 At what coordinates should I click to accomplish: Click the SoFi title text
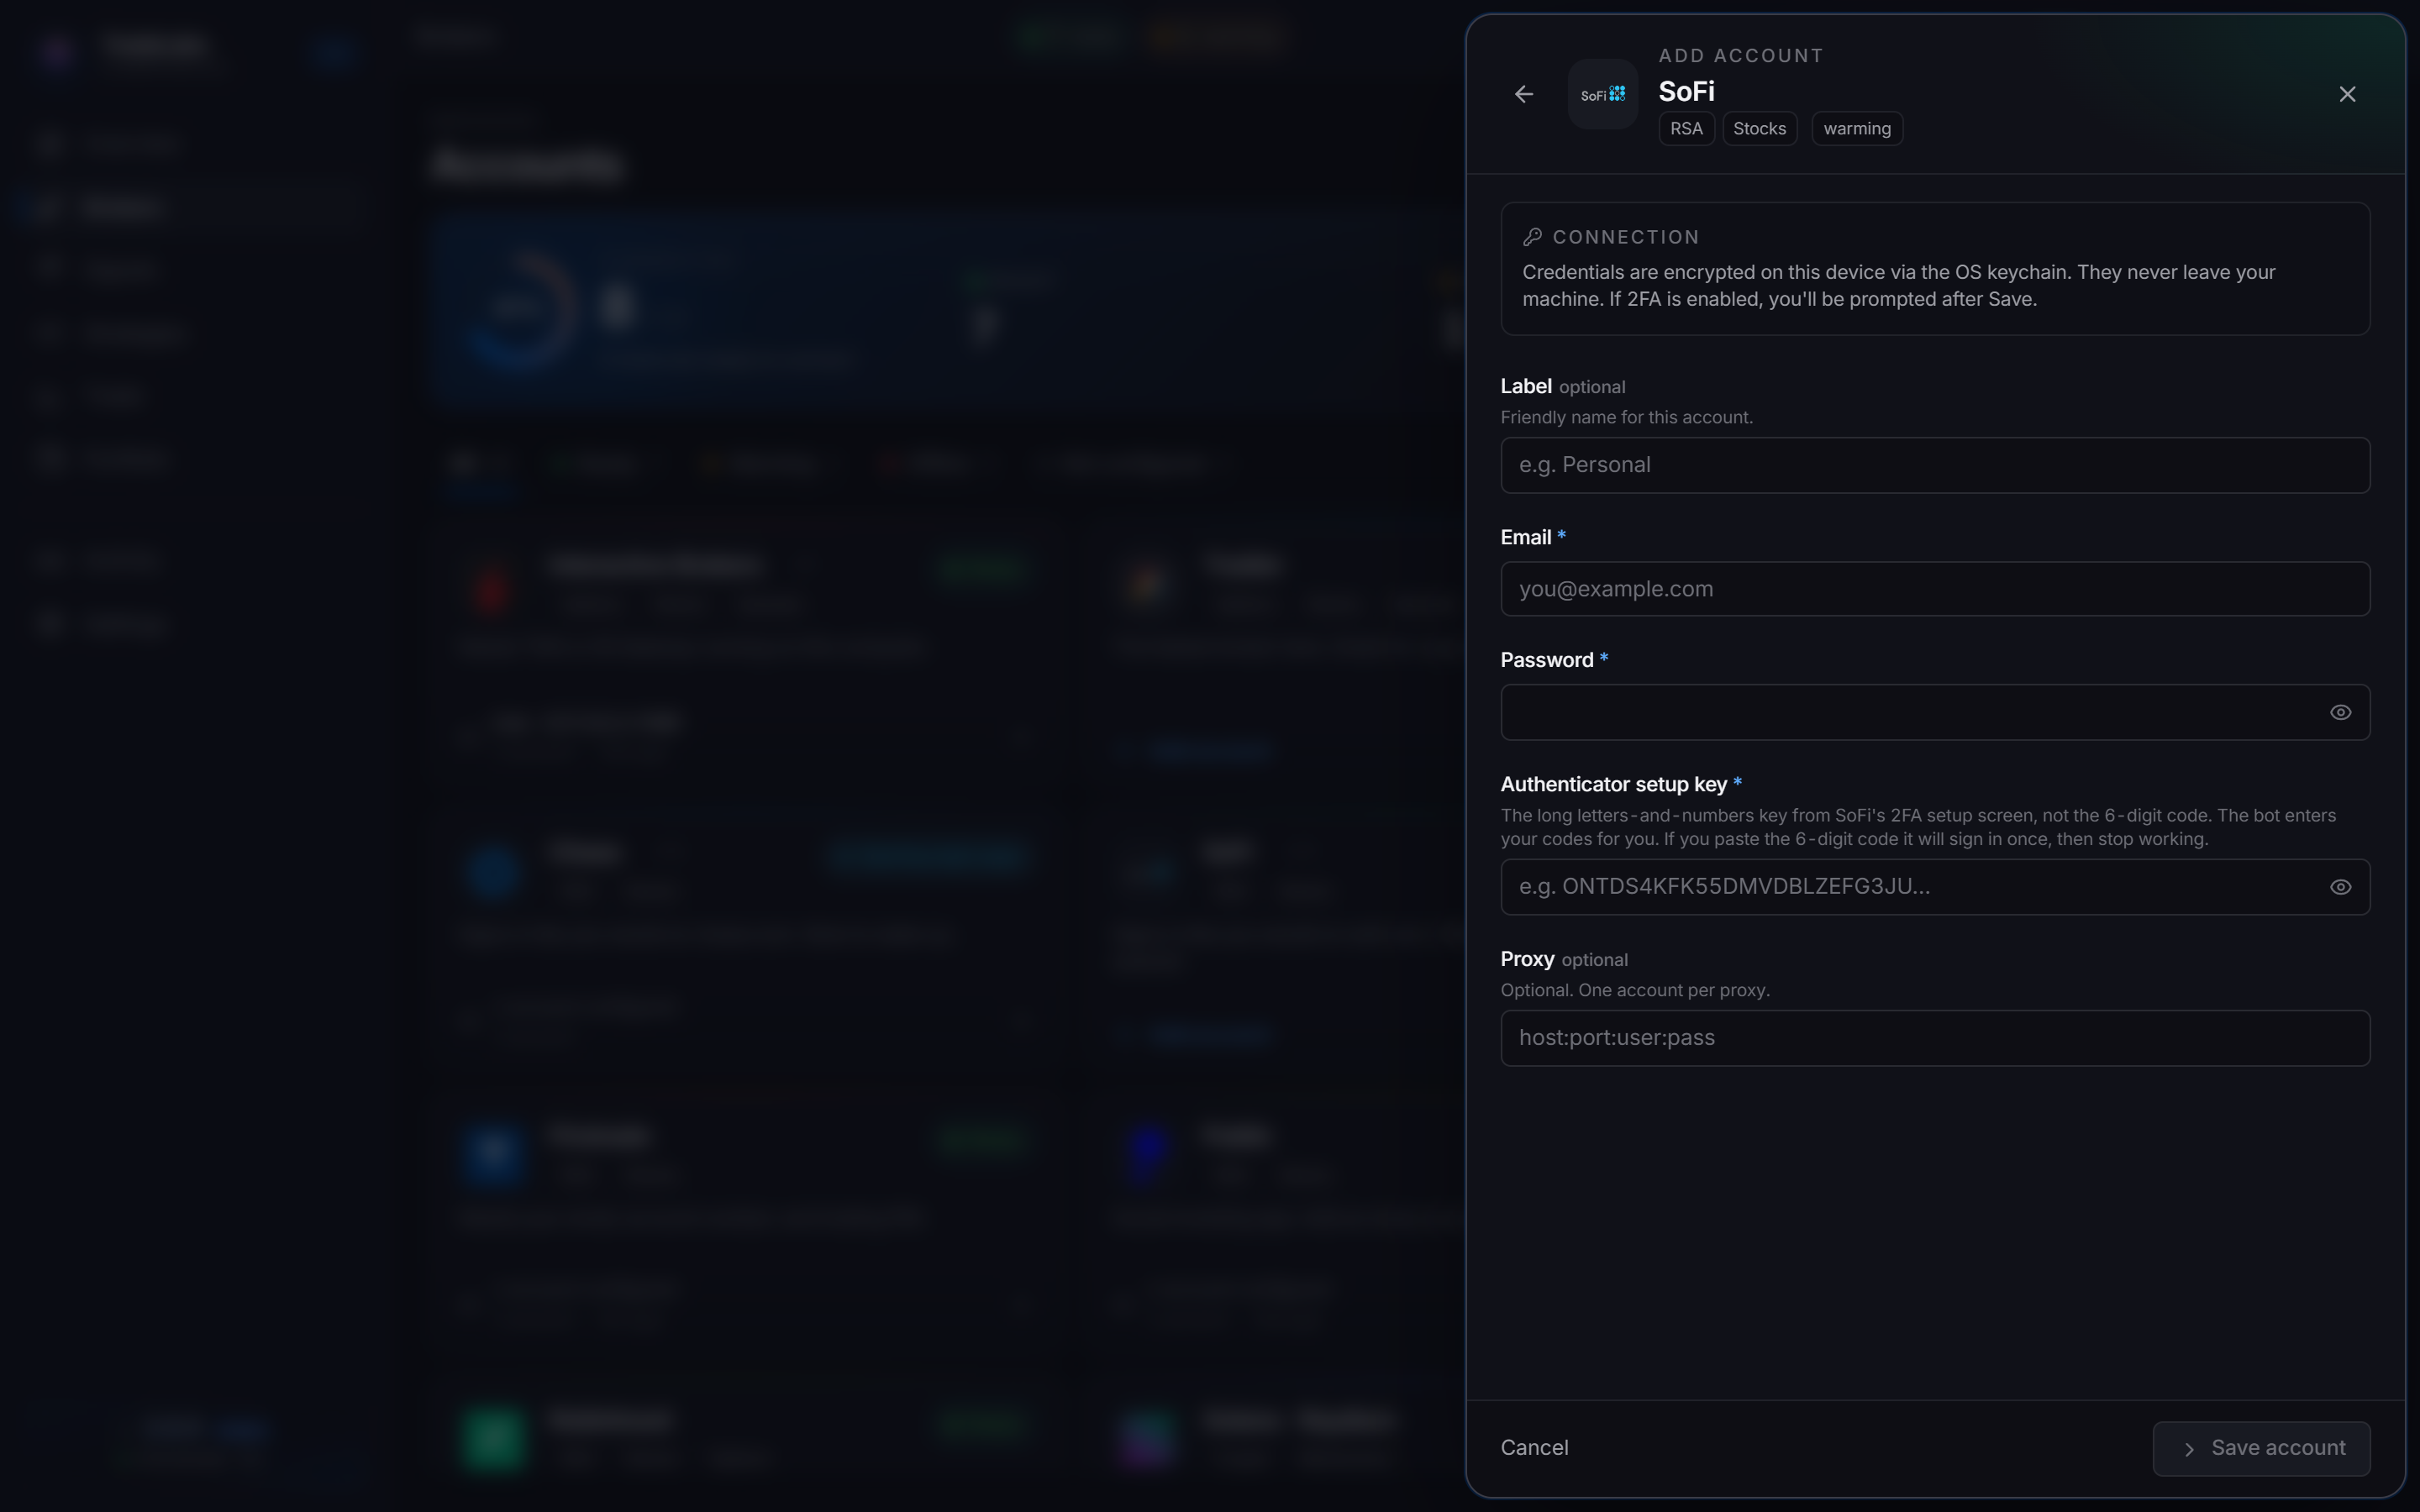click(x=1687, y=91)
